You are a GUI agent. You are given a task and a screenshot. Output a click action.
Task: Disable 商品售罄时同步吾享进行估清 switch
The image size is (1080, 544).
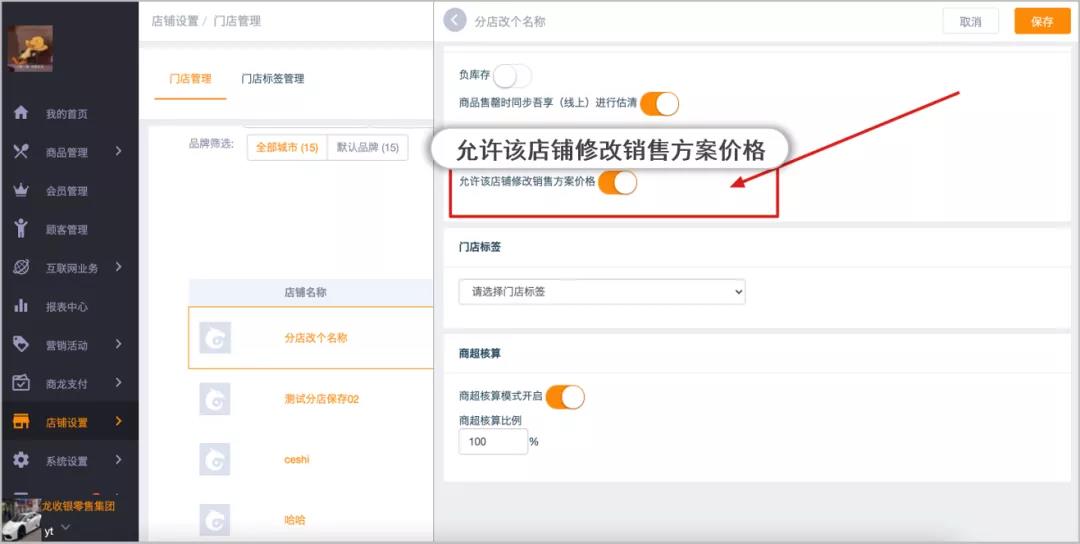(x=659, y=103)
